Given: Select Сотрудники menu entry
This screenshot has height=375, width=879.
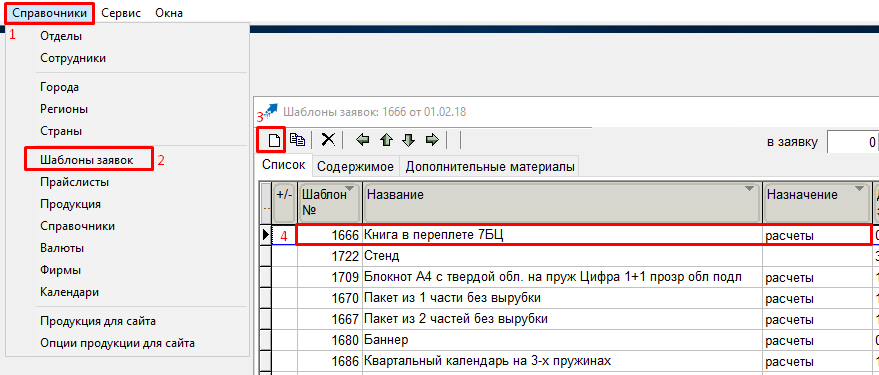Looking at the screenshot, I should click(x=73, y=58).
